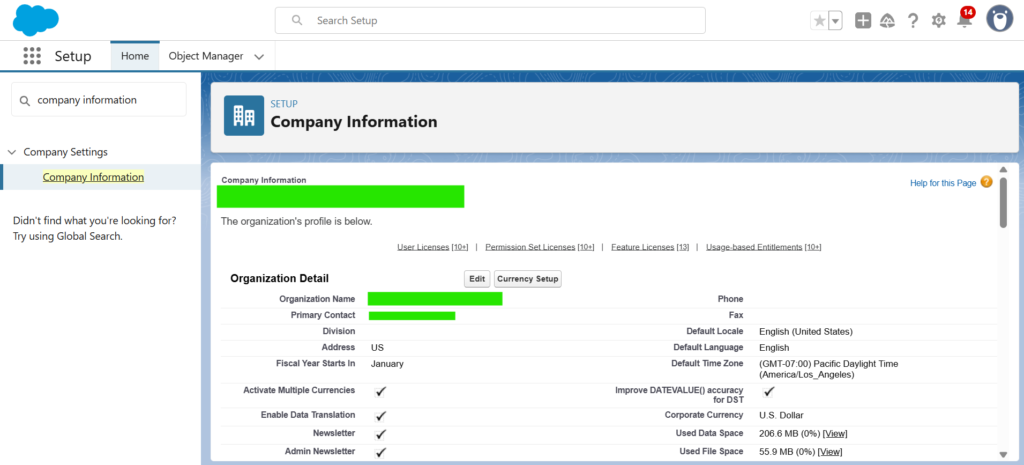Select Company Information in the sidebar
The image size is (1024, 465).
point(93,177)
